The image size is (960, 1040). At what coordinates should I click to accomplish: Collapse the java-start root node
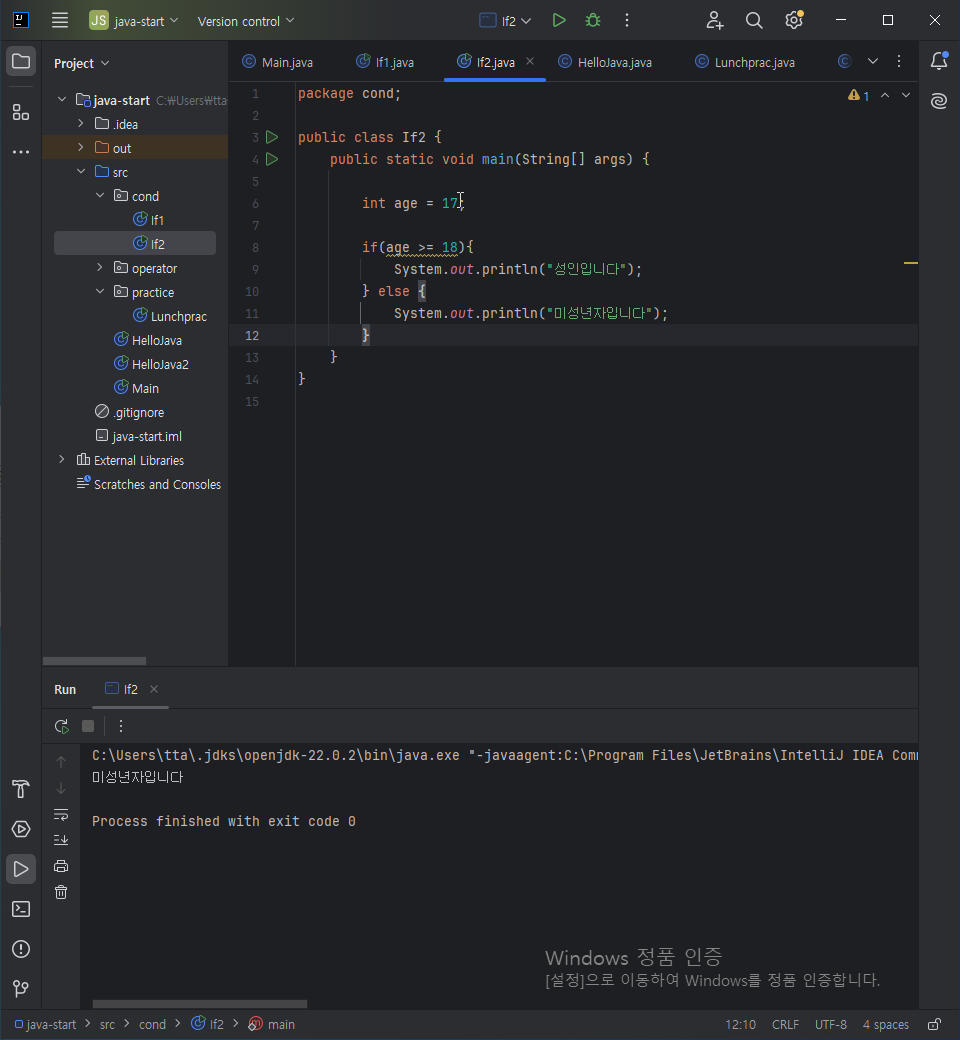pos(62,99)
